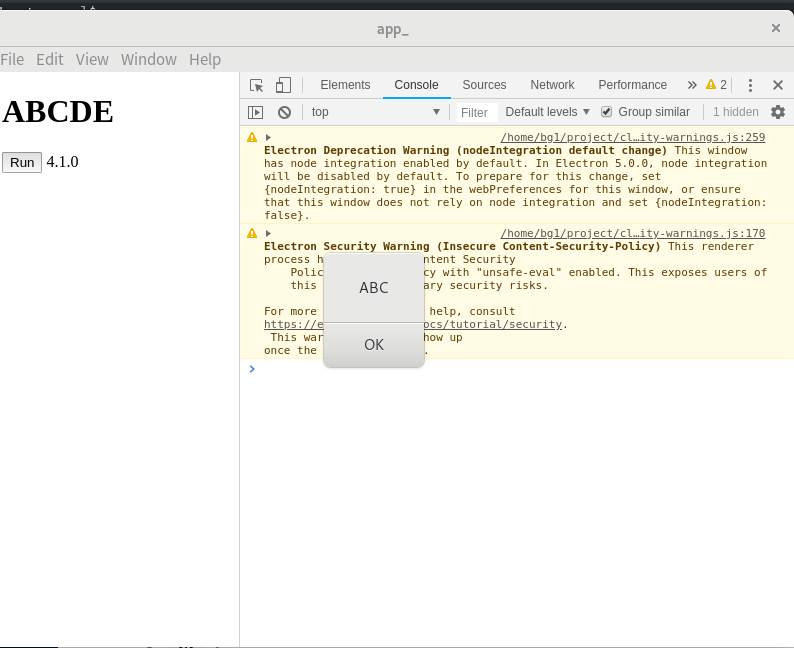Open the security-warnings.js:170 source link
This screenshot has width=794, height=648.
point(632,233)
